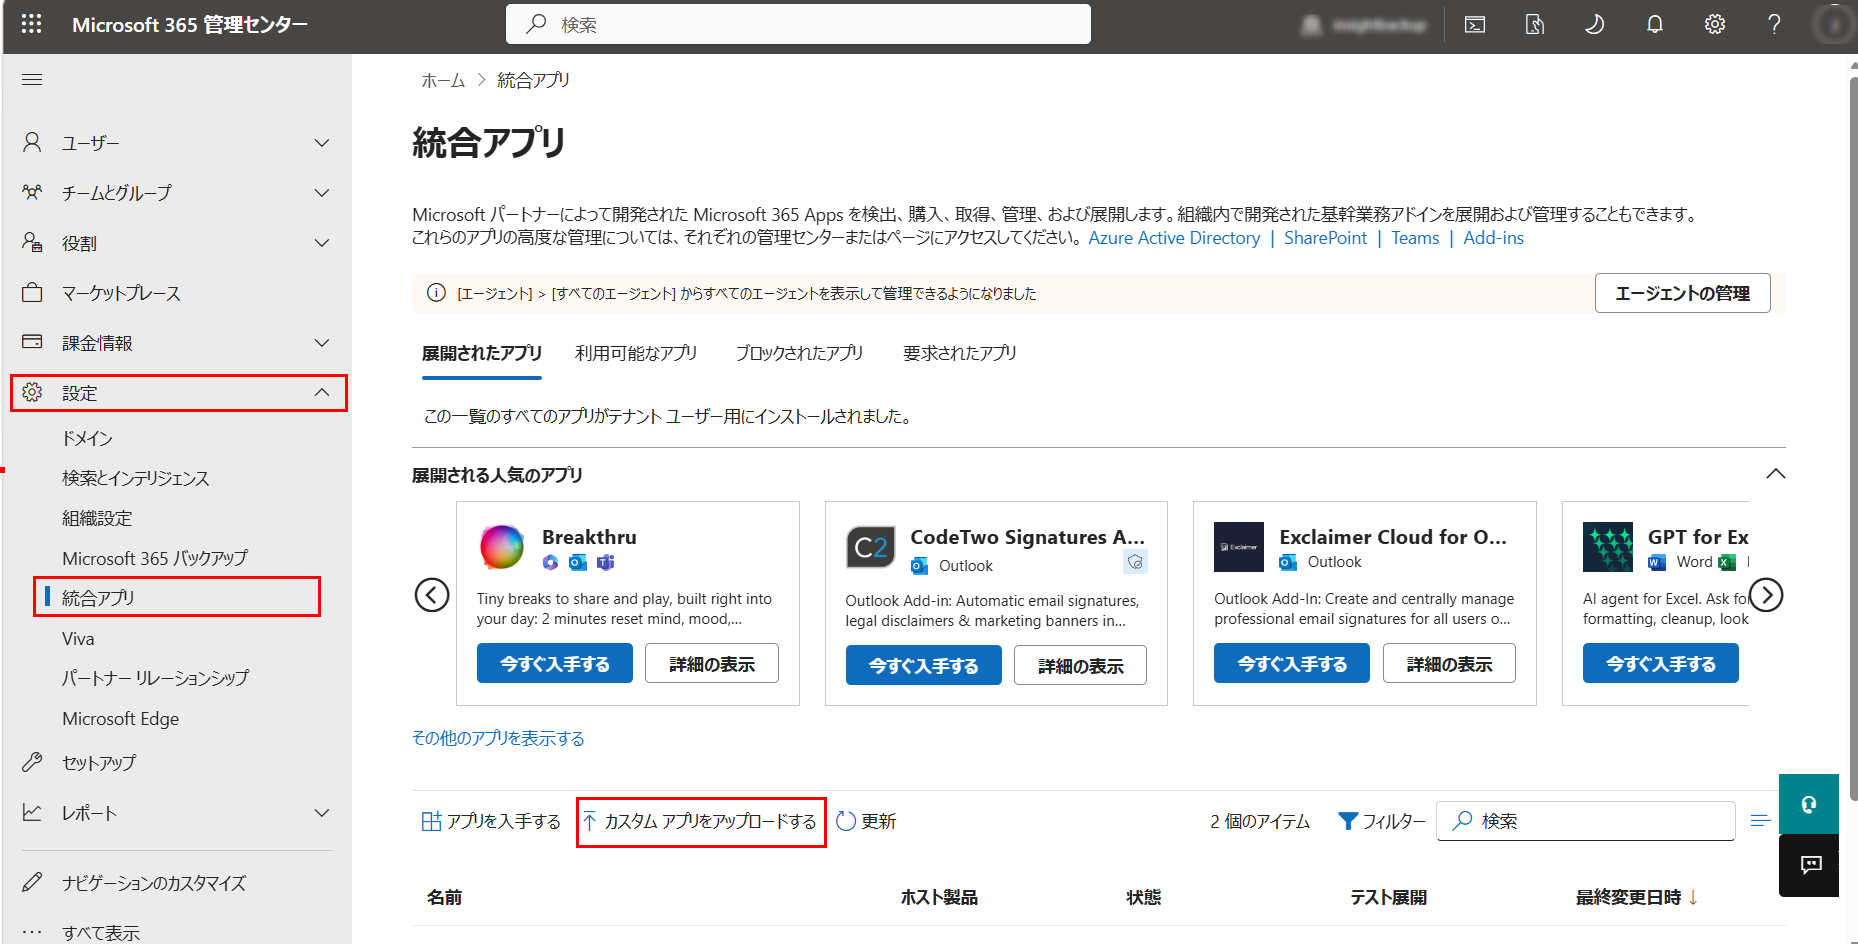Go to next popular apps carousel arrow
The height and width of the screenshot is (944, 1858).
(1766, 595)
